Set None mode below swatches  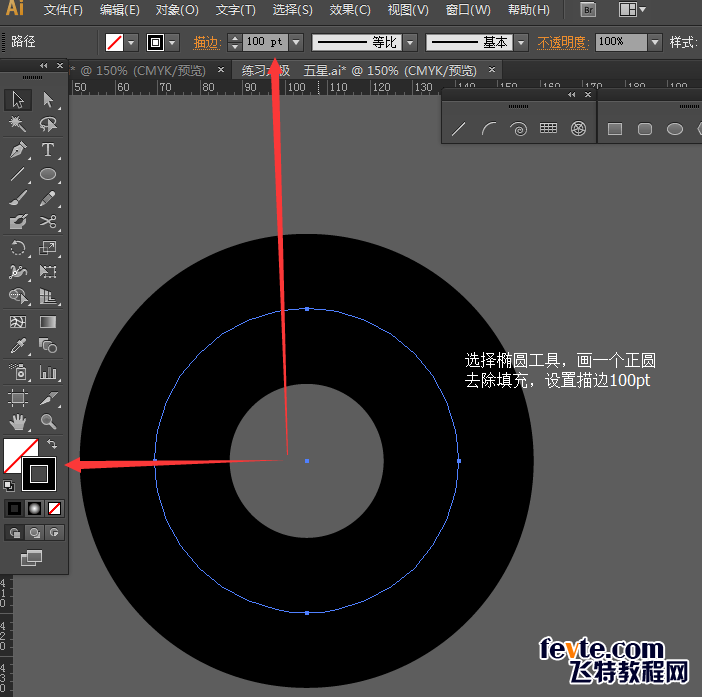(x=55, y=508)
